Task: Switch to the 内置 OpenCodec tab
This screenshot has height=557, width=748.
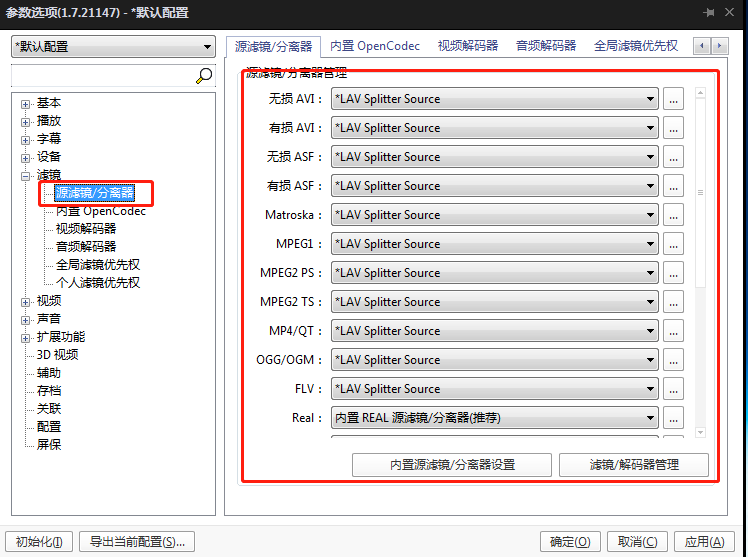Action: (x=375, y=46)
